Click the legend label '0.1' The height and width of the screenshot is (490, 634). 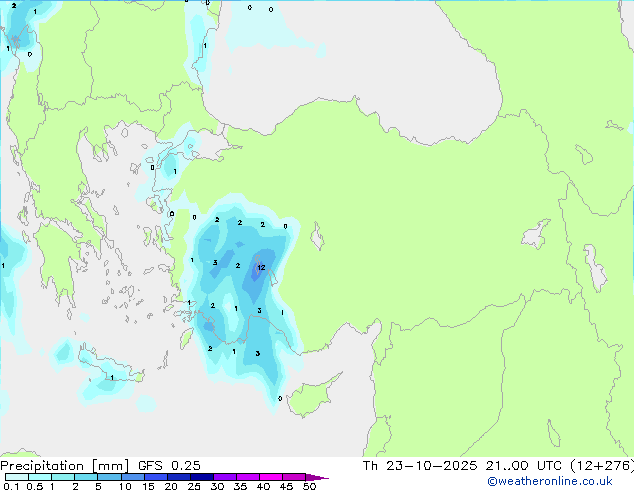pos(11,486)
